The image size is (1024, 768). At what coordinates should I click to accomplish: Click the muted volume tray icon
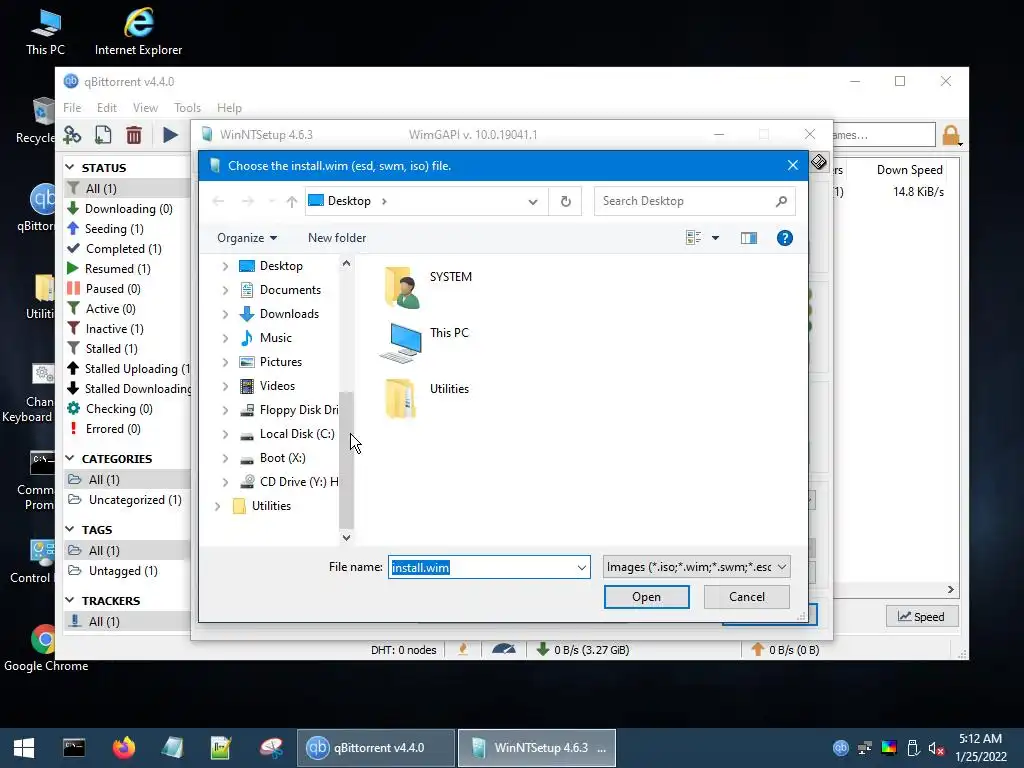[x=936, y=748]
